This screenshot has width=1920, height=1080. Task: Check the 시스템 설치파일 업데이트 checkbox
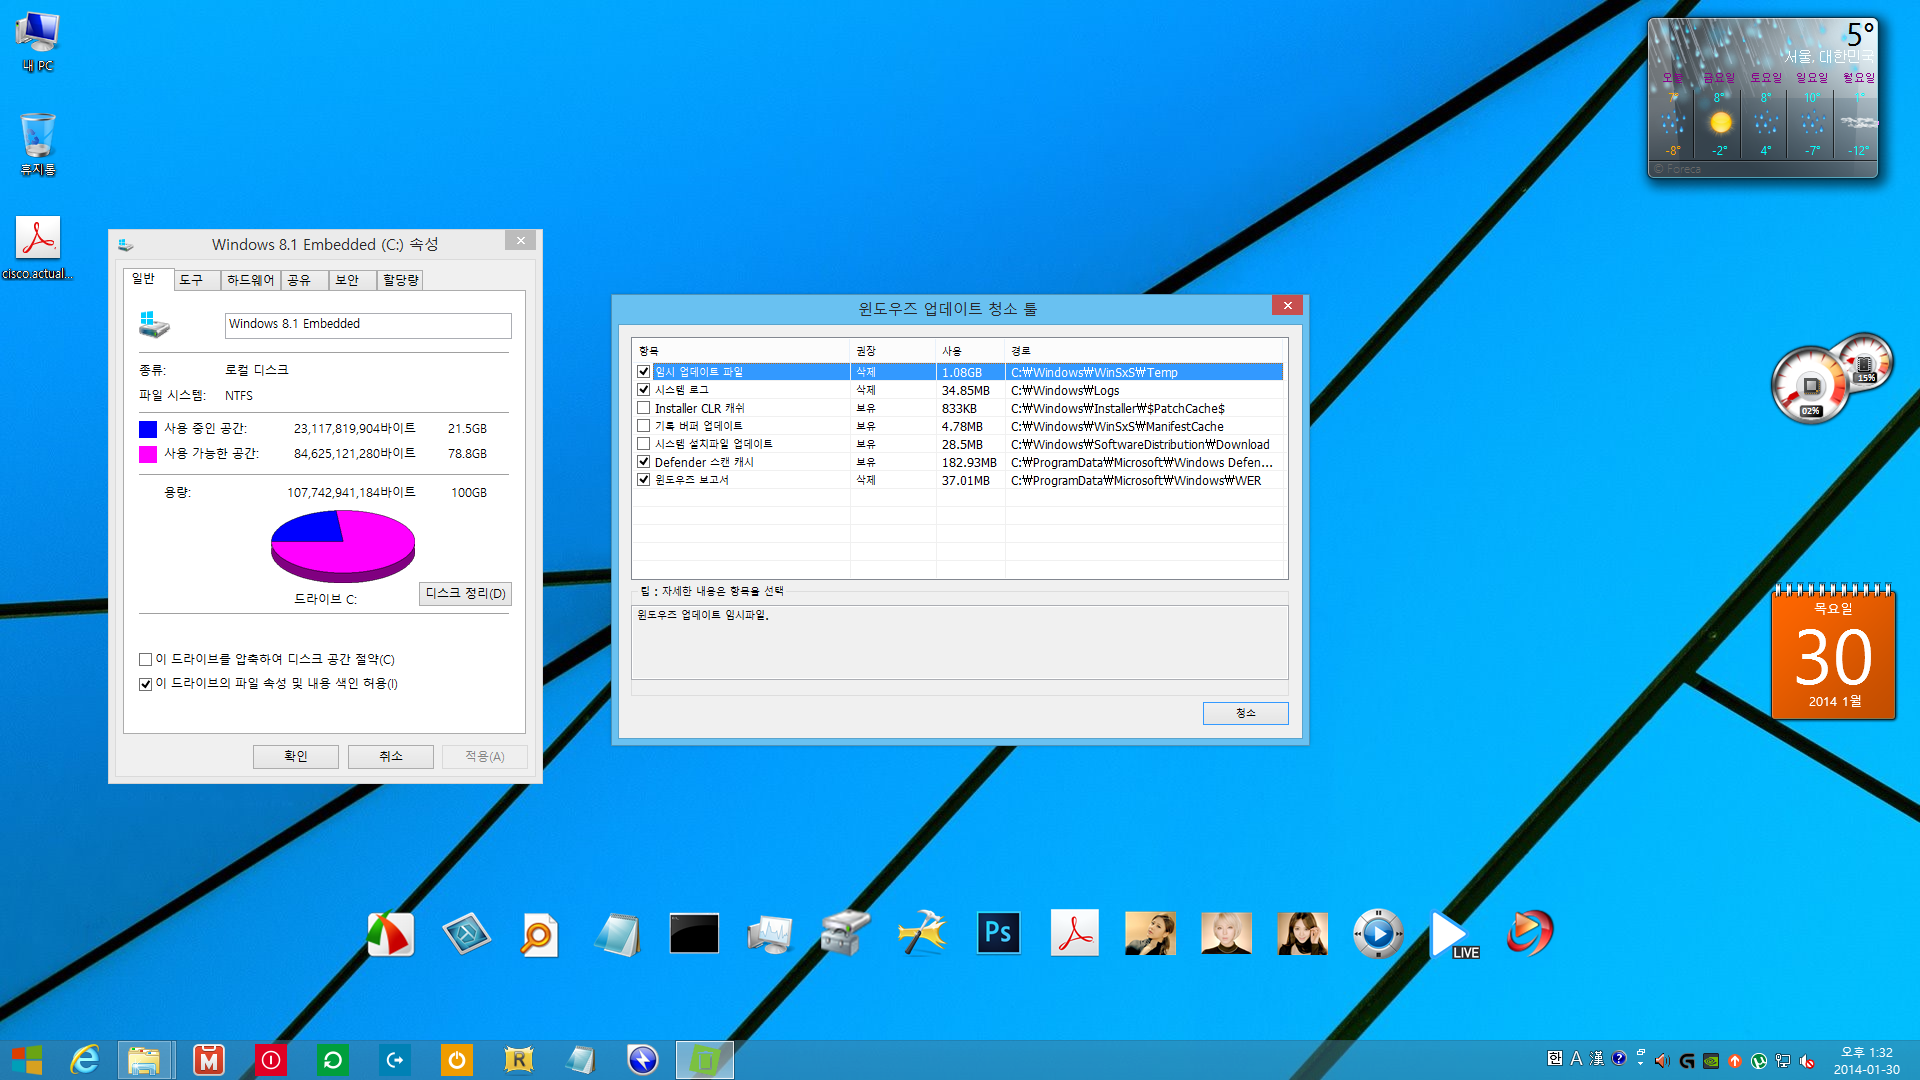pos(644,444)
